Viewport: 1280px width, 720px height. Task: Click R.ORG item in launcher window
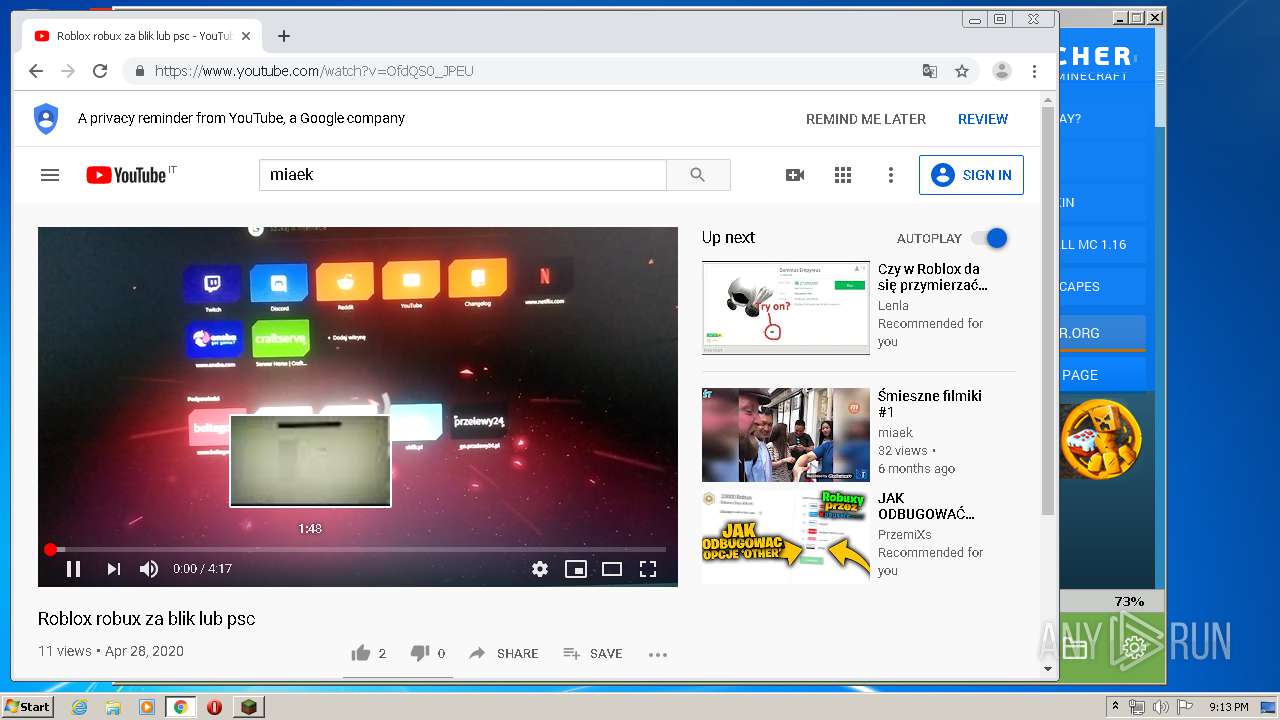[x=1101, y=333]
